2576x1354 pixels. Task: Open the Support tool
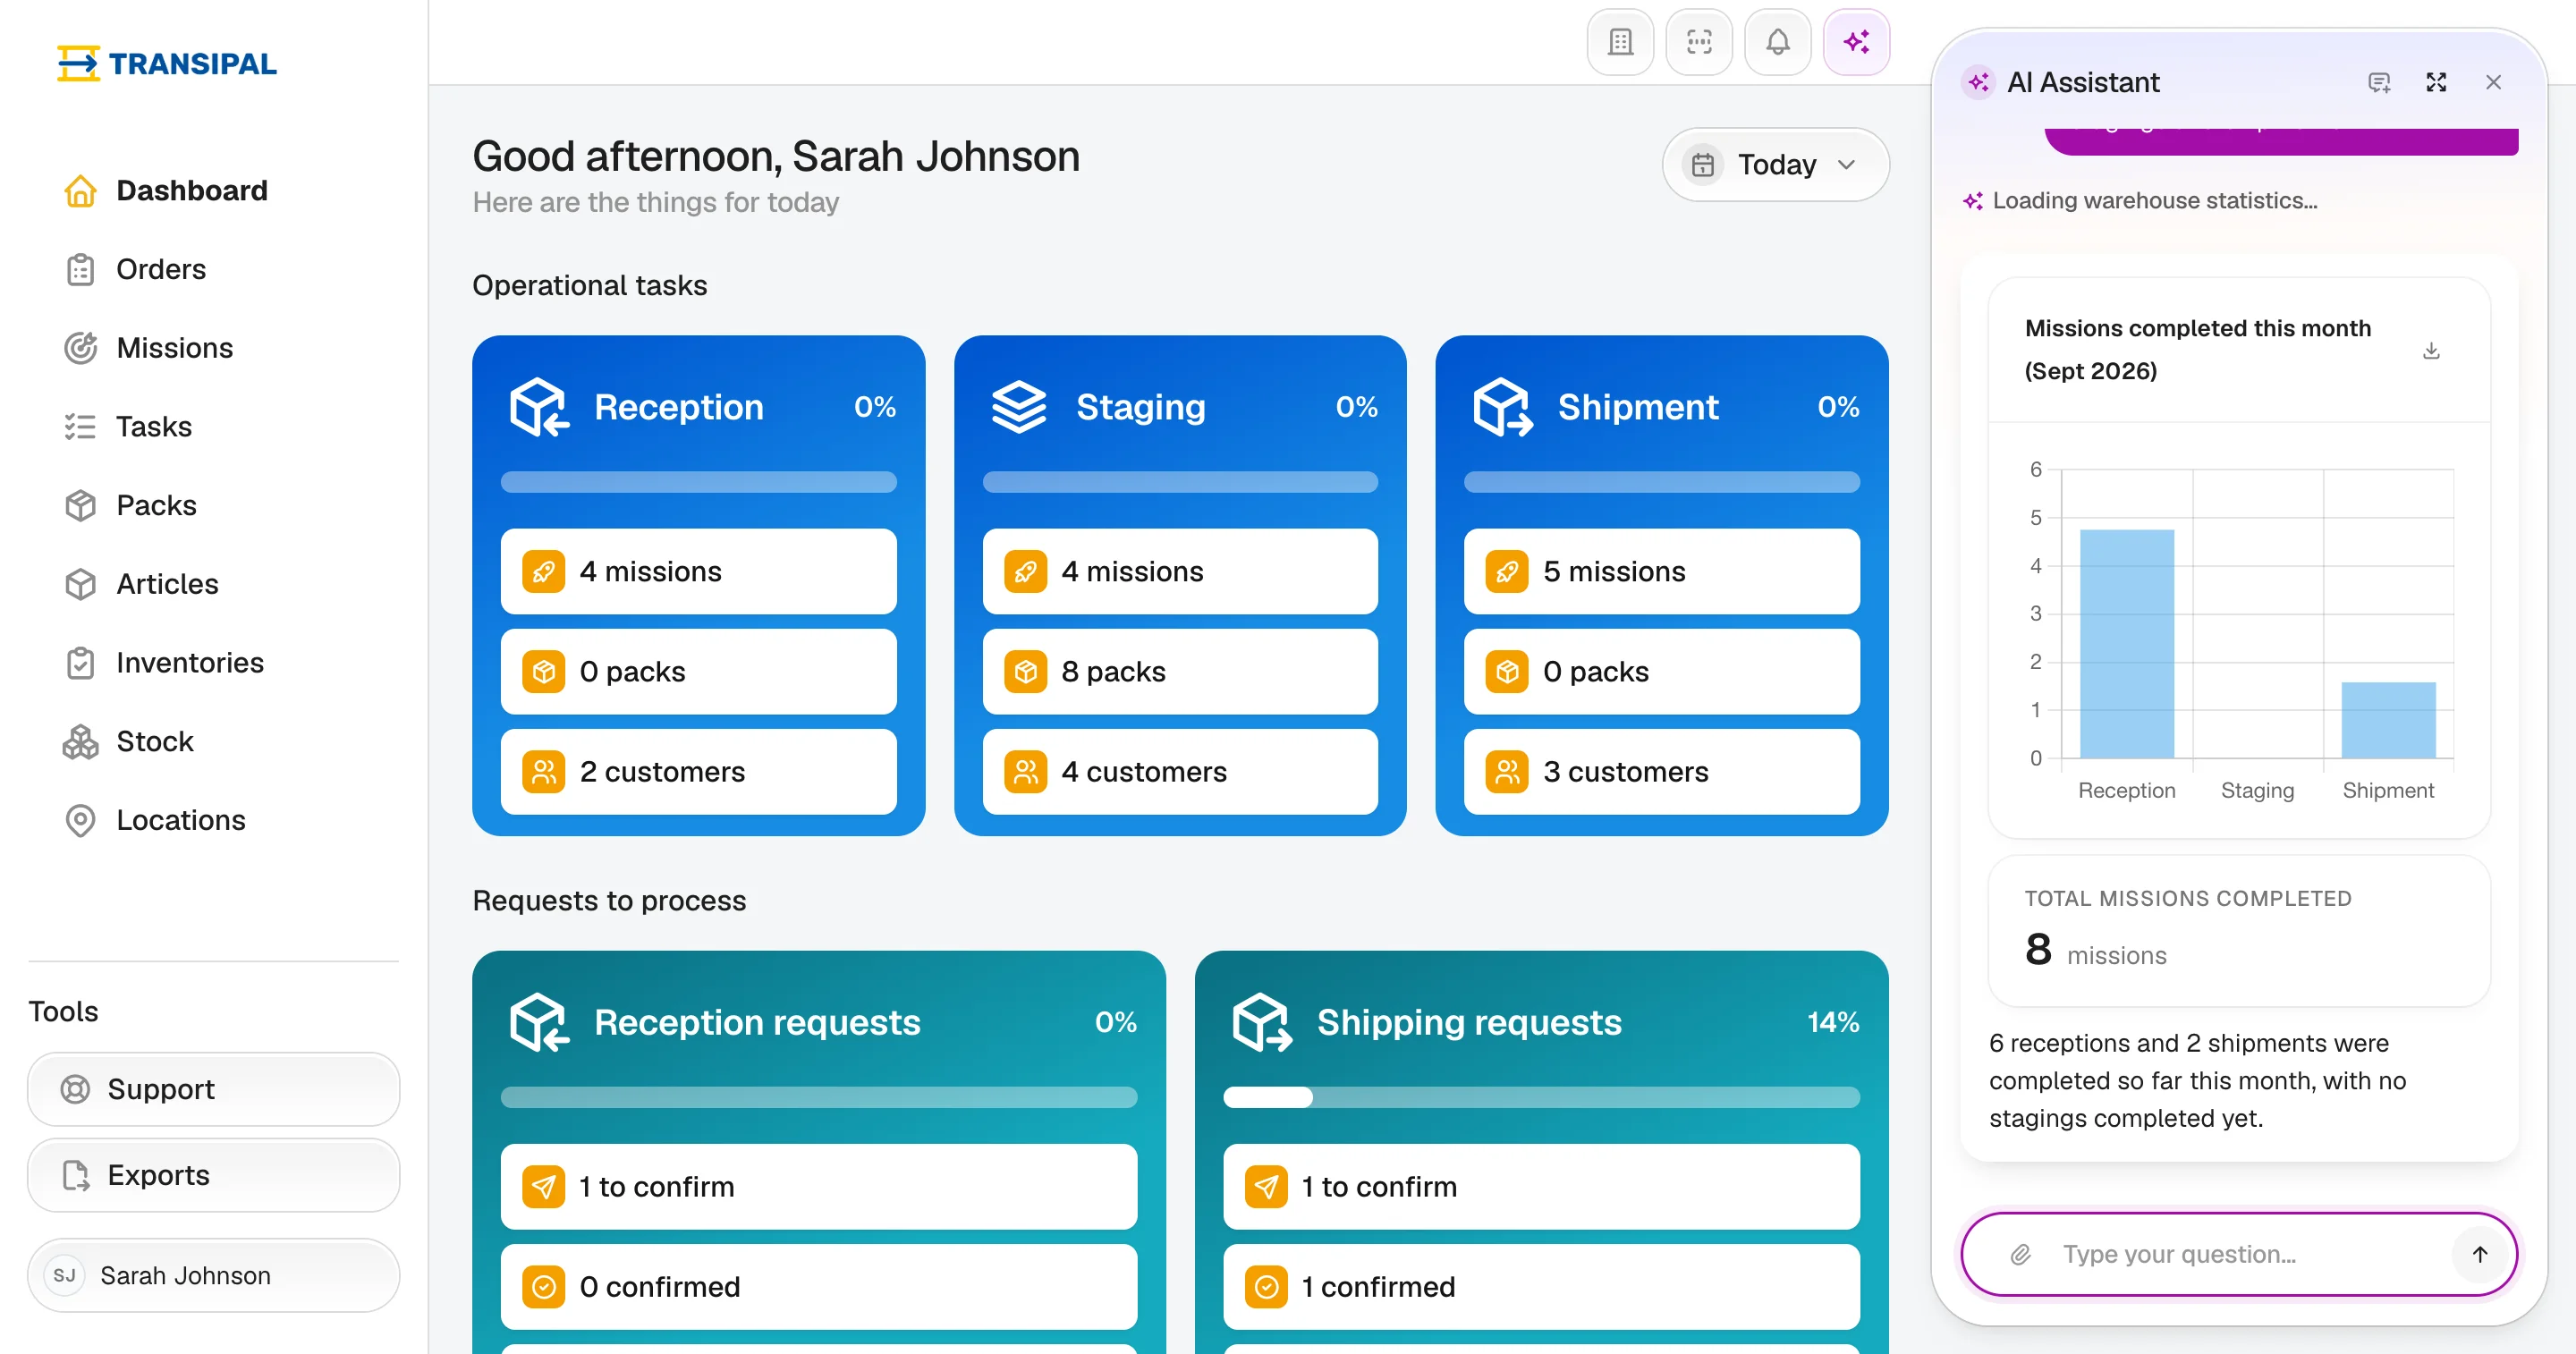[x=213, y=1089]
